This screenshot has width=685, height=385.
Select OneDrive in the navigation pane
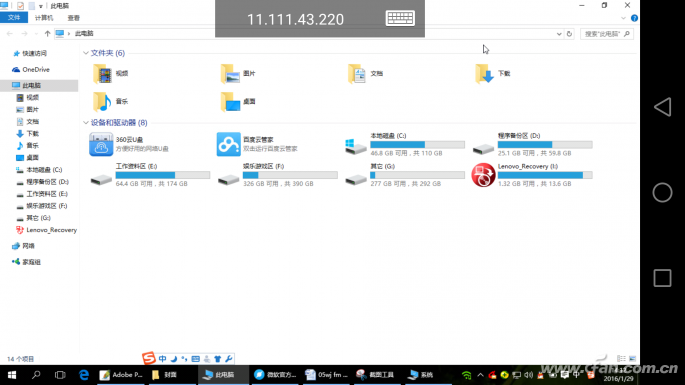click(x=36, y=69)
